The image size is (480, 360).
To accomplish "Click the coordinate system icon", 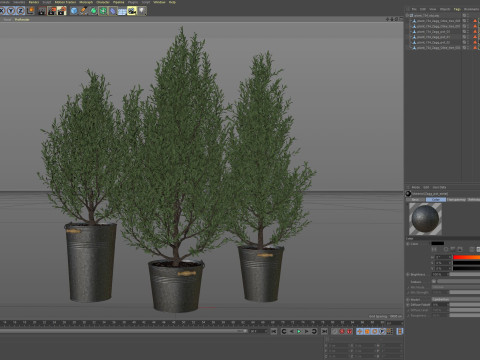I will click(x=30, y=11).
